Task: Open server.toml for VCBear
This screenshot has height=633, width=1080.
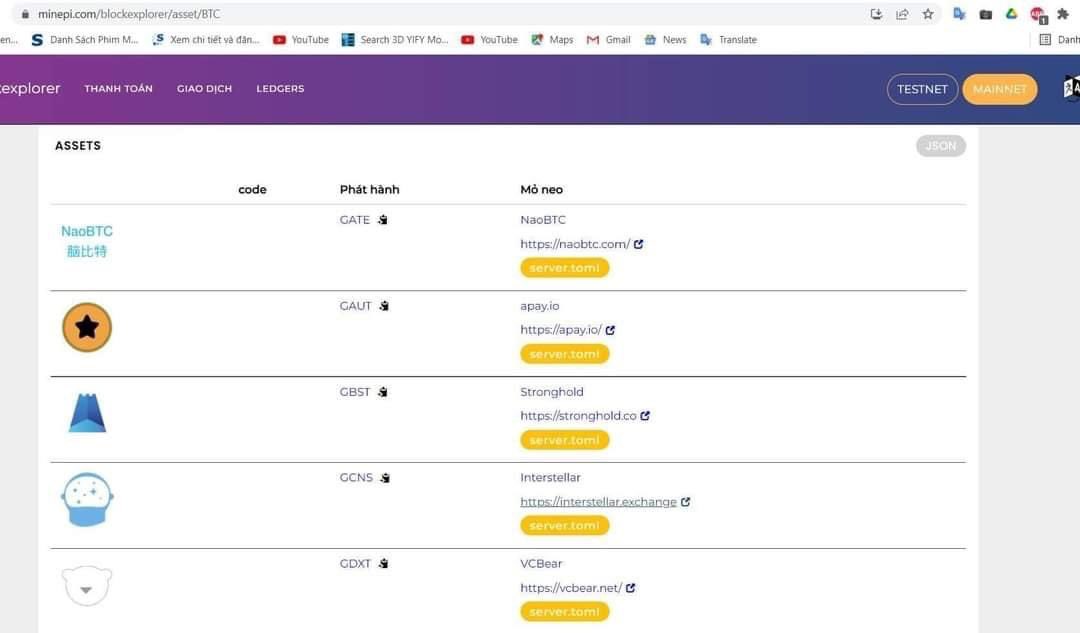Action: (x=565, y=612)
